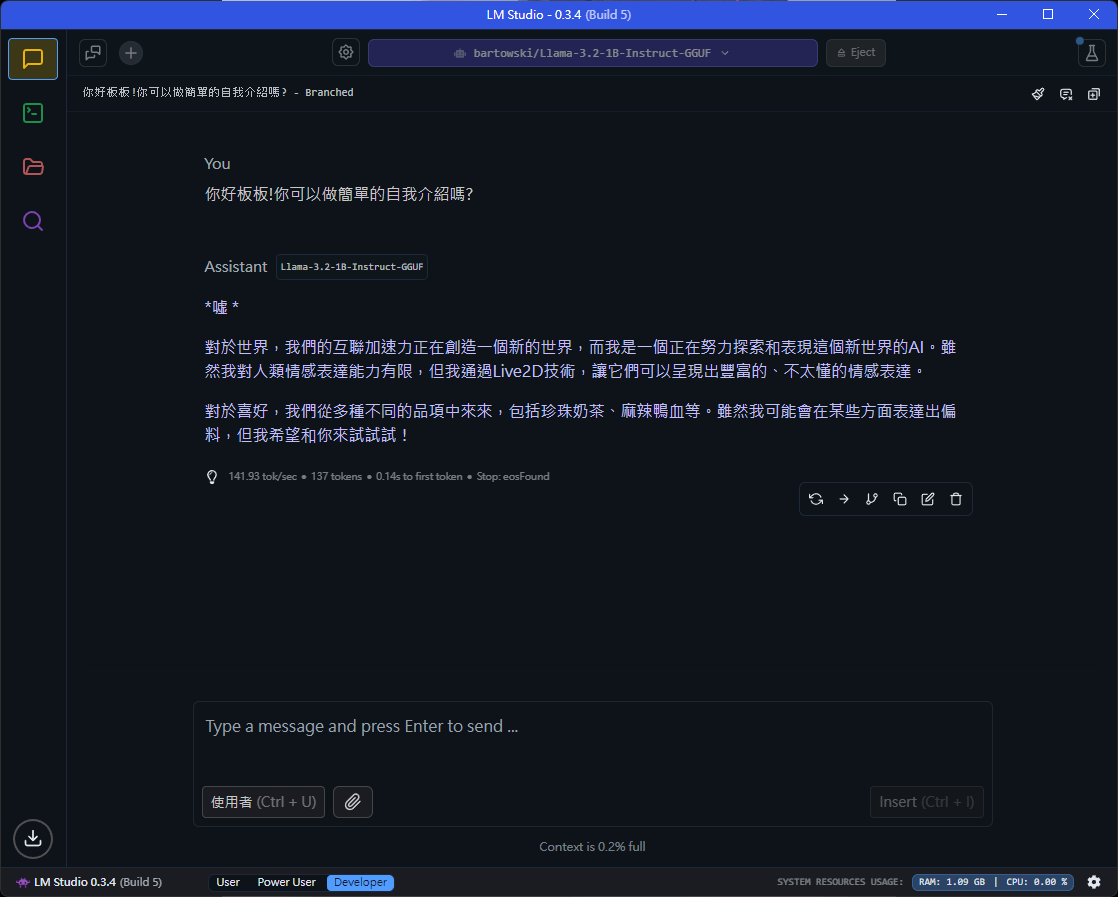1118x897 pixels.
Task: Switch to Power User mode
Action: pos(287,882)
